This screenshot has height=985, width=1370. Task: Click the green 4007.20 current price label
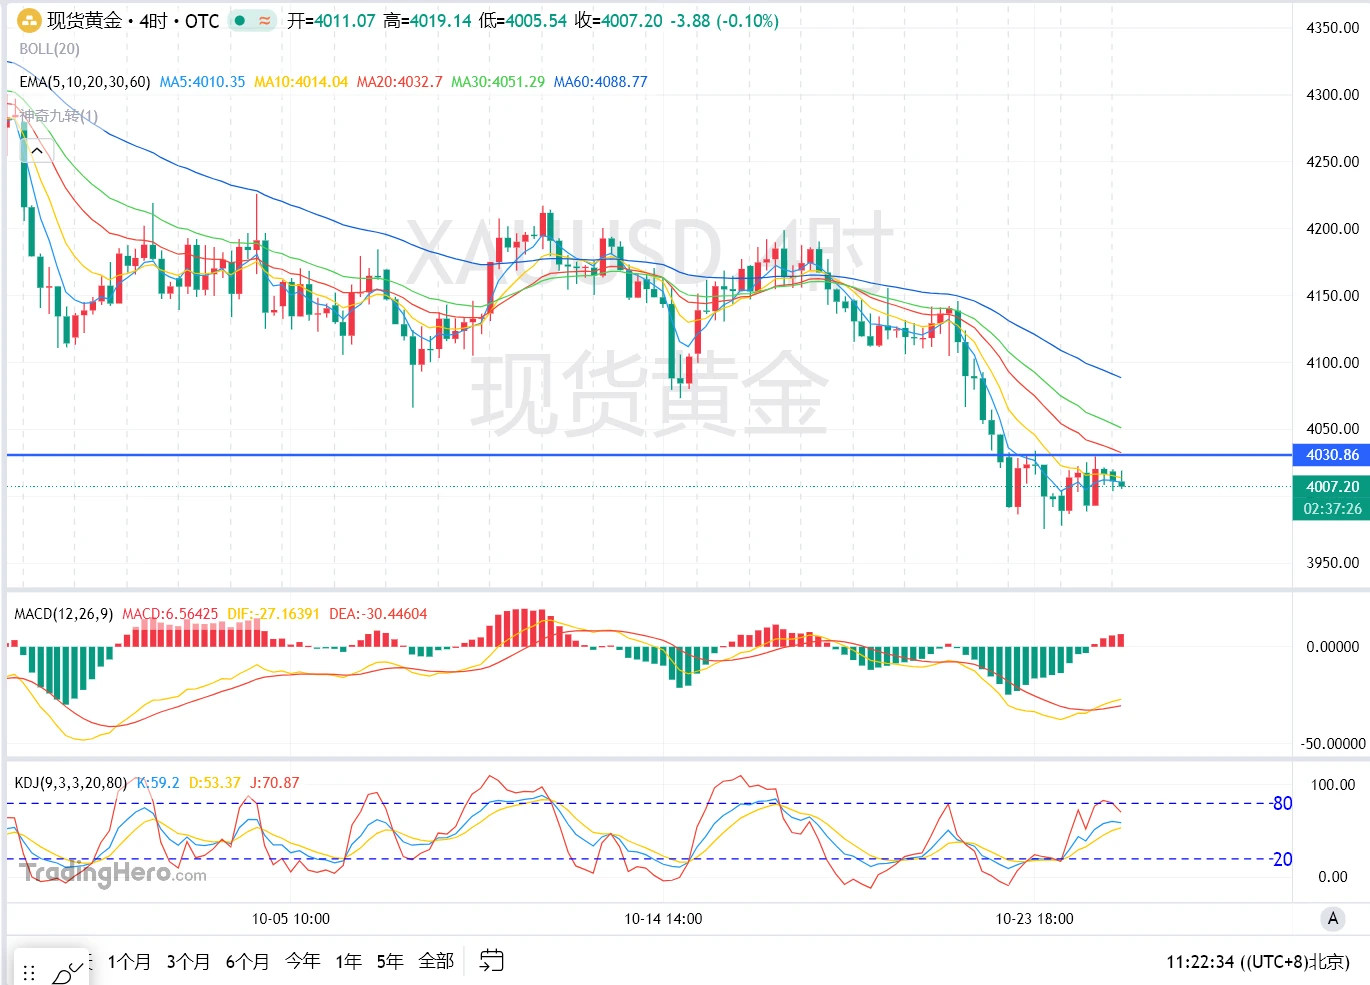(1332, 487)
